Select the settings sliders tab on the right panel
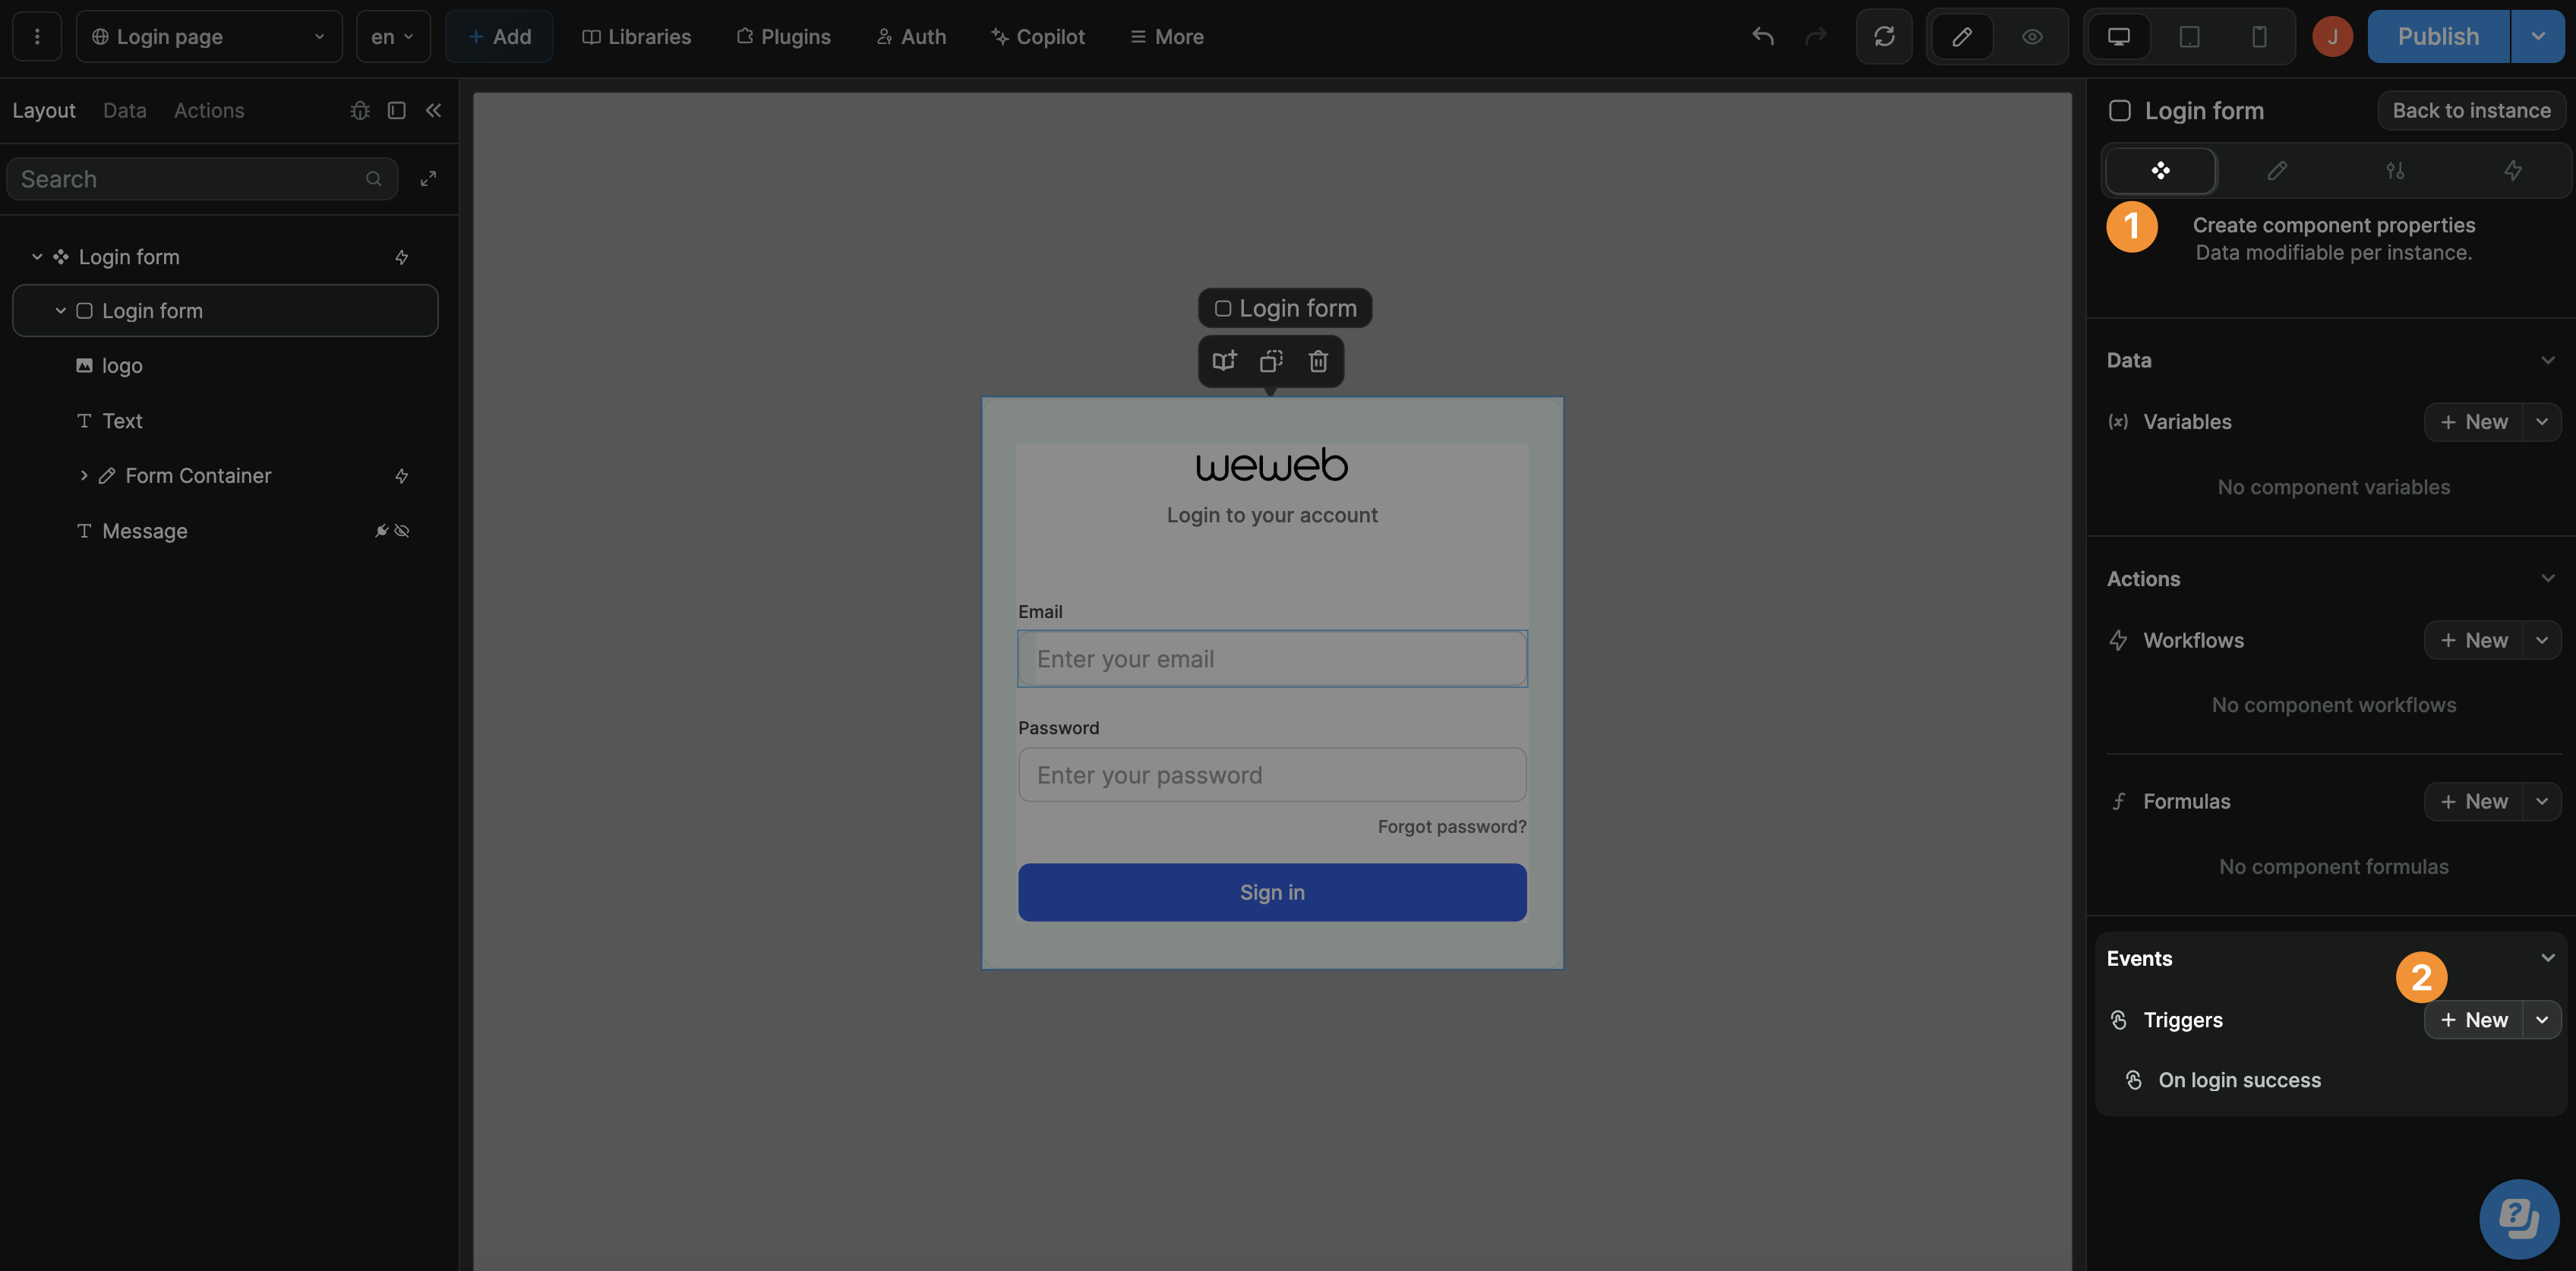This screenshot has height=1271, width=2576. tap(2396, 170)
